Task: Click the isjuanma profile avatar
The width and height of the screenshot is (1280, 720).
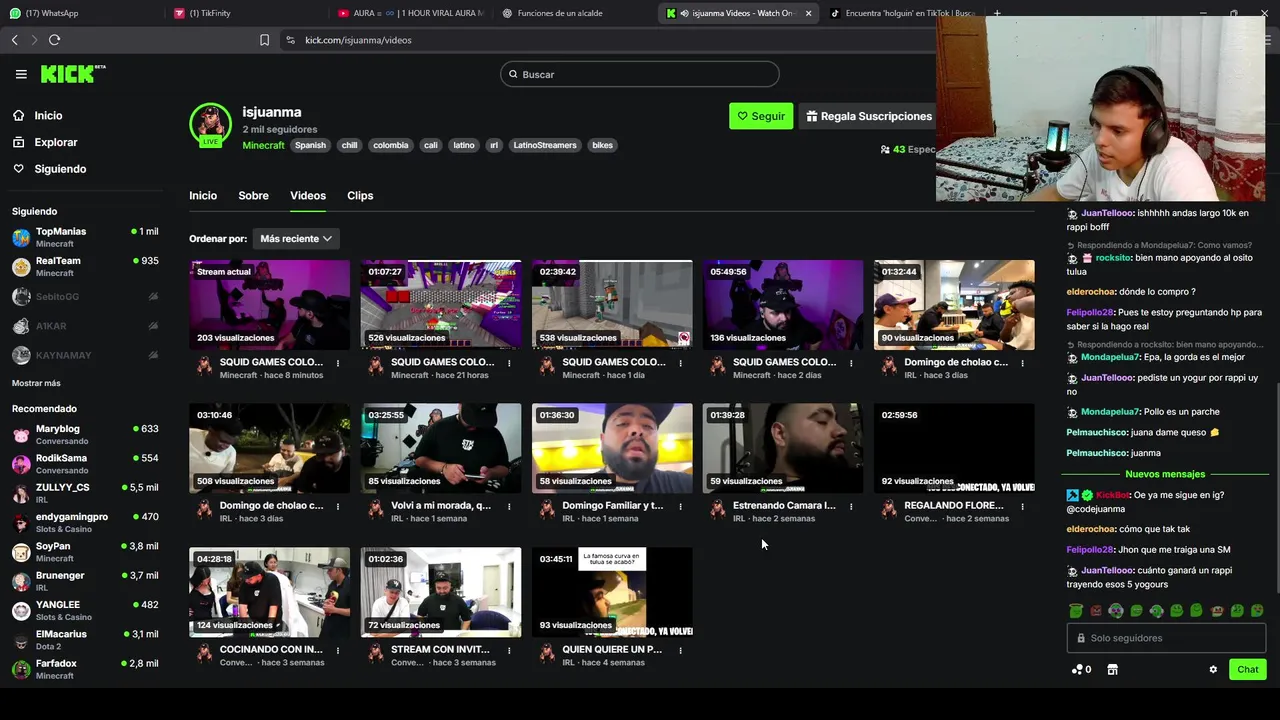Action: (x=210, y=124)
